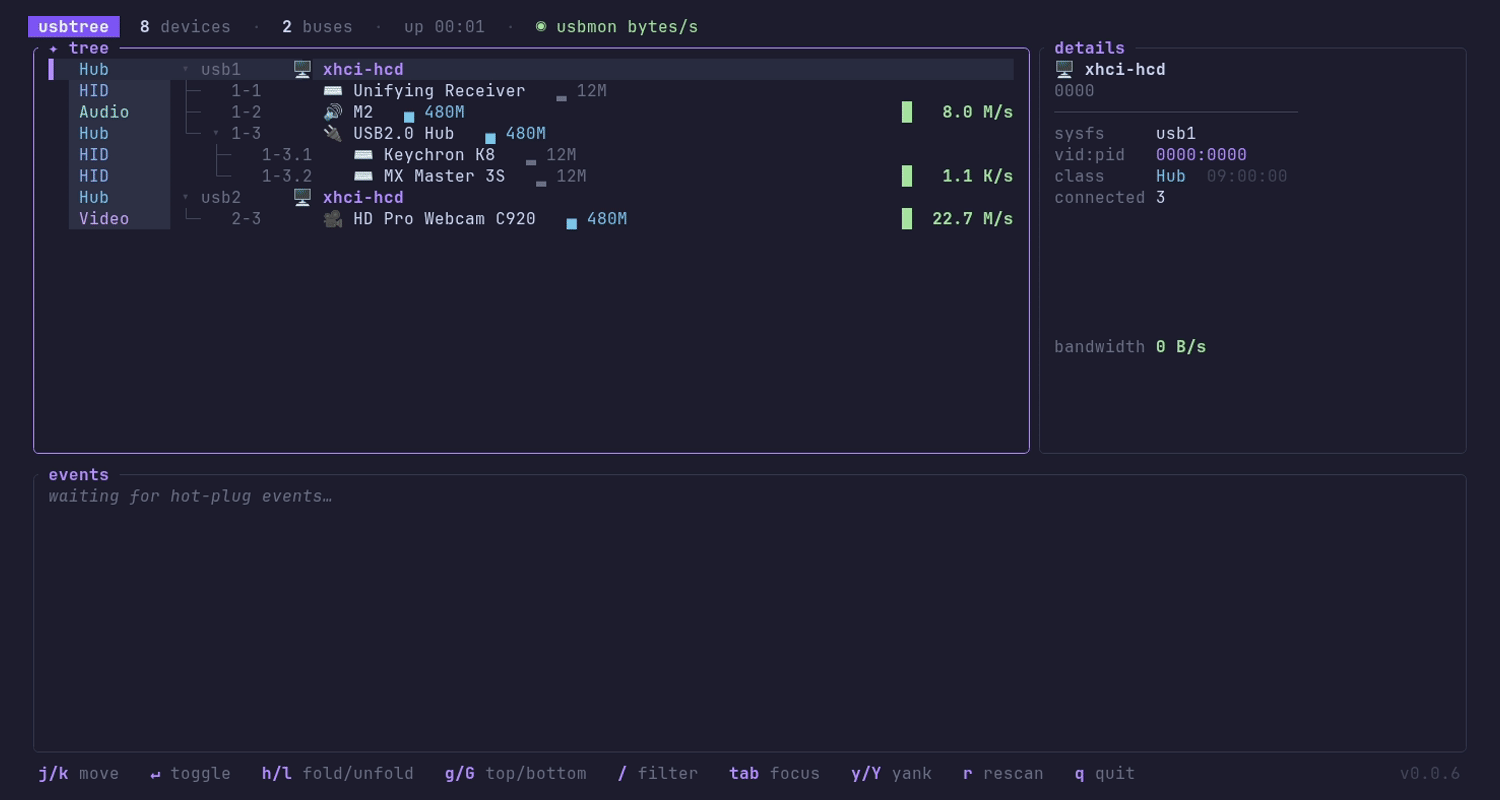Click the 0 B/s bandwidth value

click(1181, 347)
